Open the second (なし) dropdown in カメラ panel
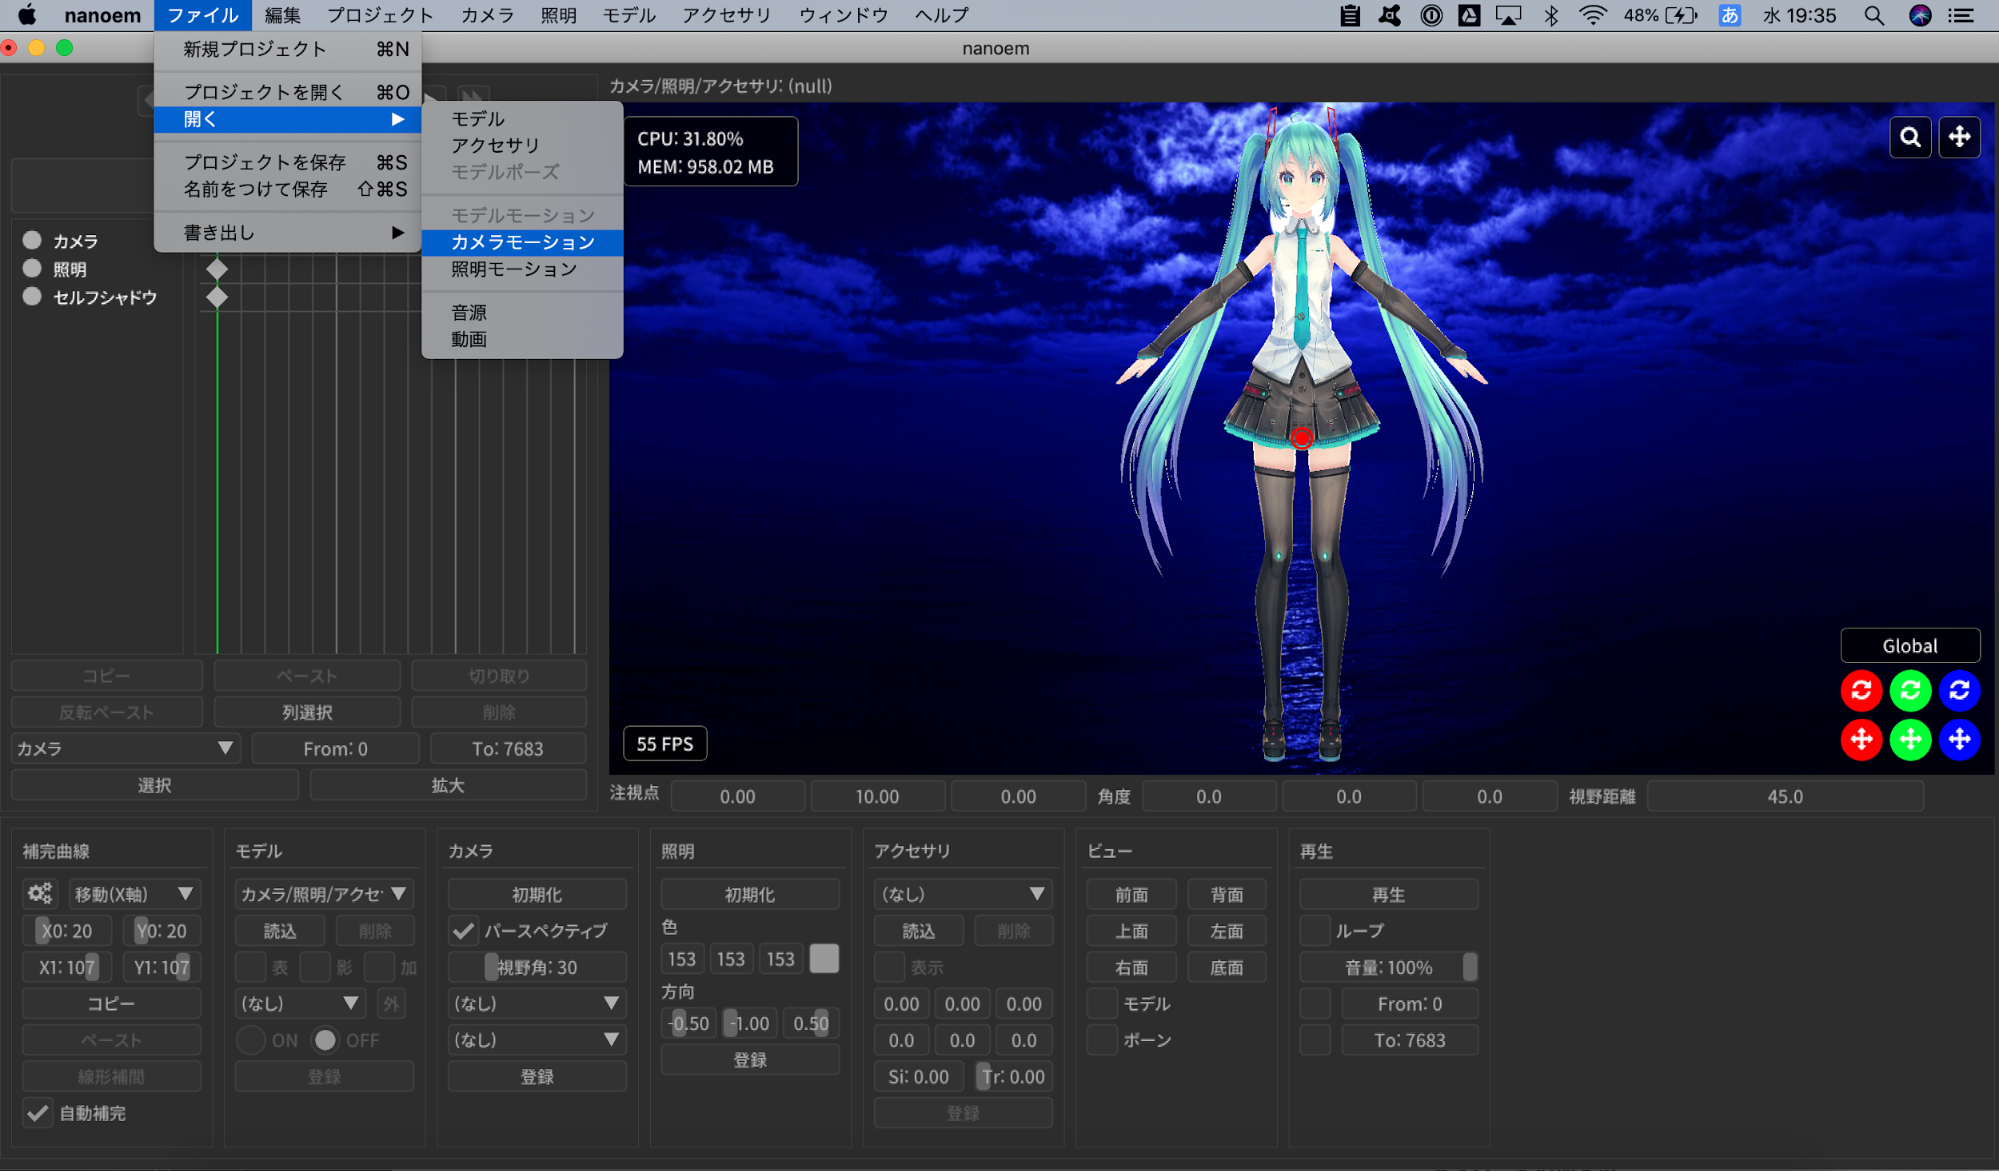The image size is (1999, 1172). 537,1040
